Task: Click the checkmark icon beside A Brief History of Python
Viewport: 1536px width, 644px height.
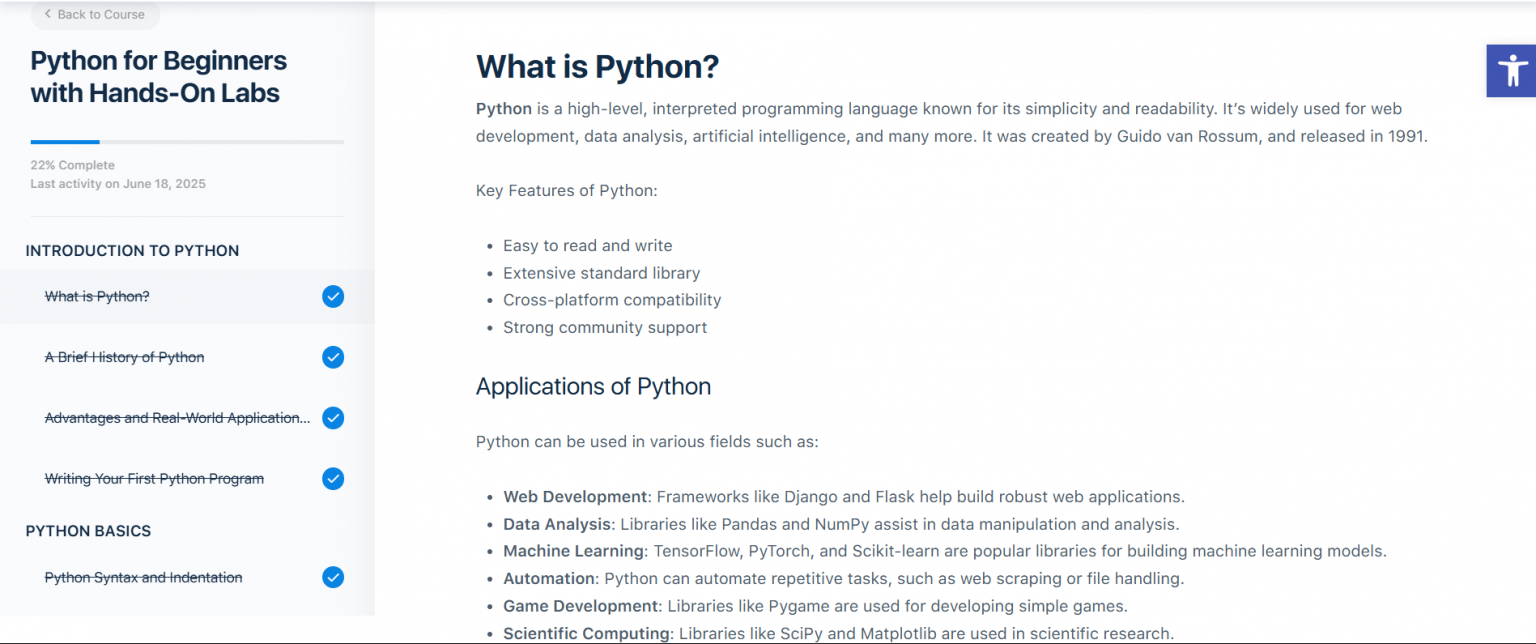Action: [x=333, y=357]
